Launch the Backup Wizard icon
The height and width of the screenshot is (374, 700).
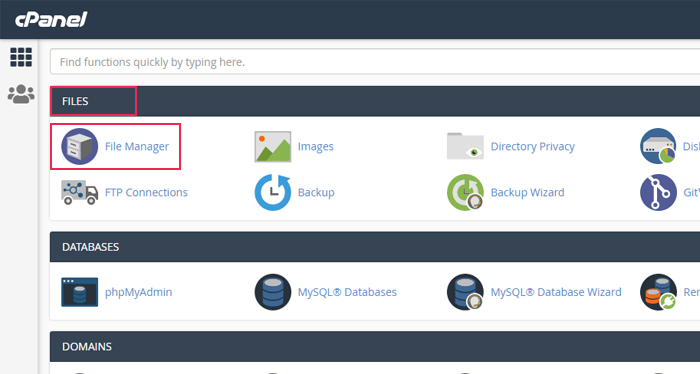tap(465, 192)
